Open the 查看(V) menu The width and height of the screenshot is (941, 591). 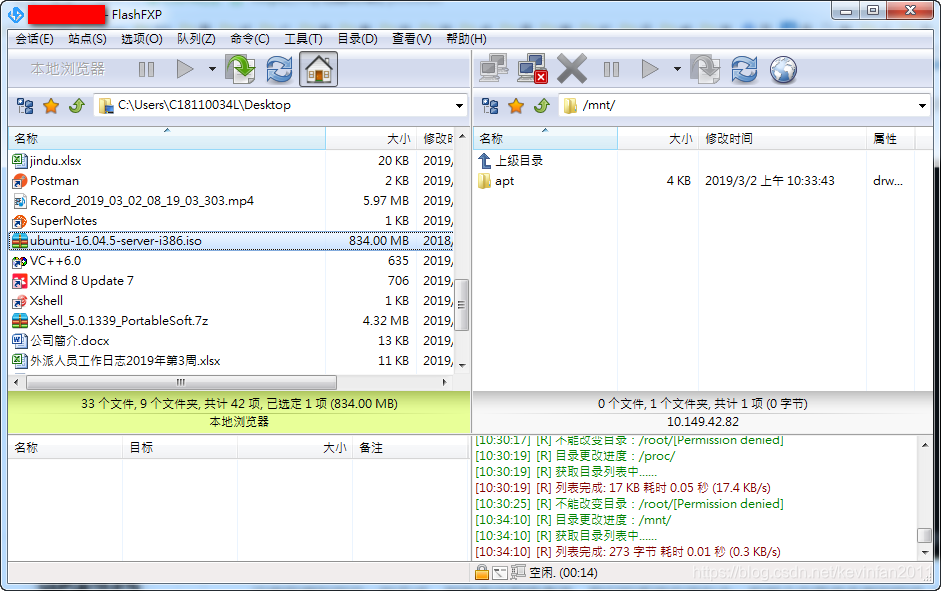412,39
